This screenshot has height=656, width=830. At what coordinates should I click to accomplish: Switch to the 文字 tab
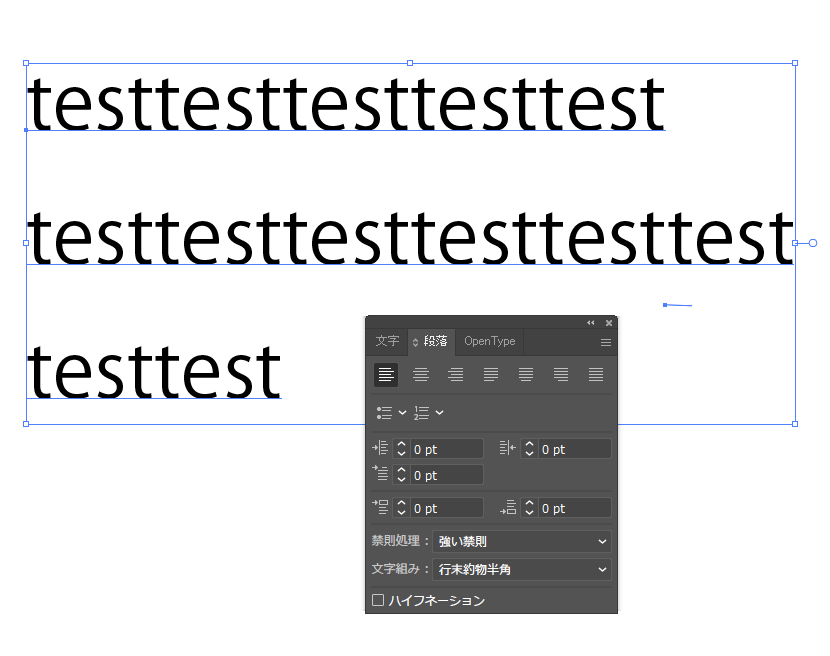point(387,342)
